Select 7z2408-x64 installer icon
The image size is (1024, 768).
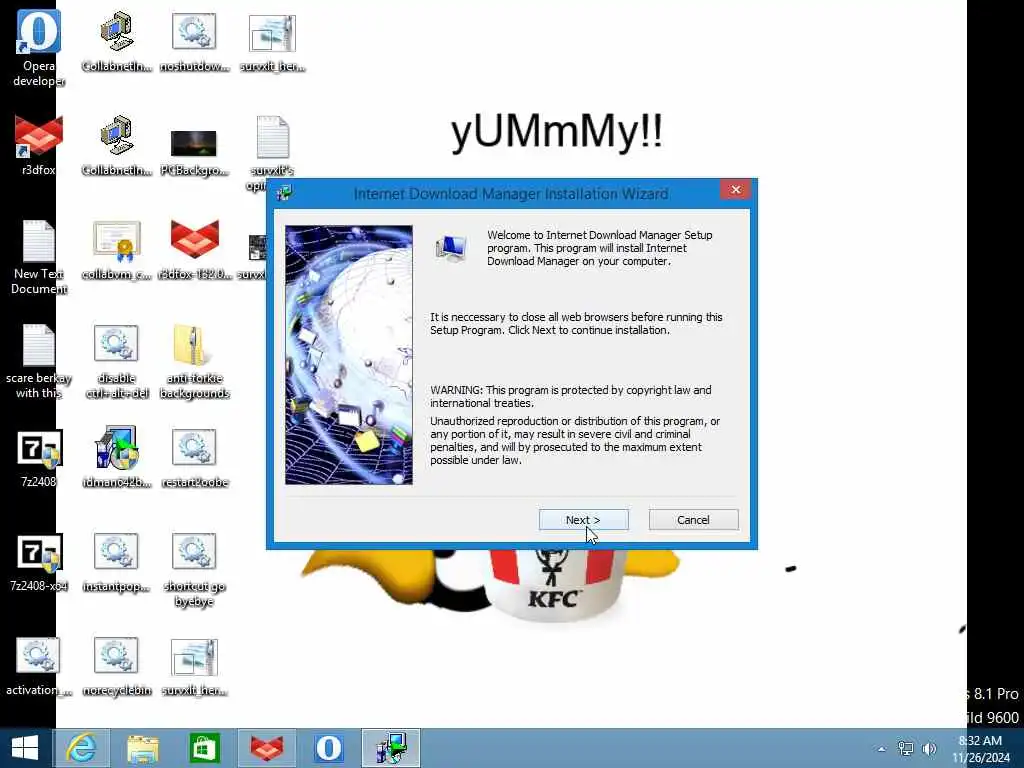39,563
